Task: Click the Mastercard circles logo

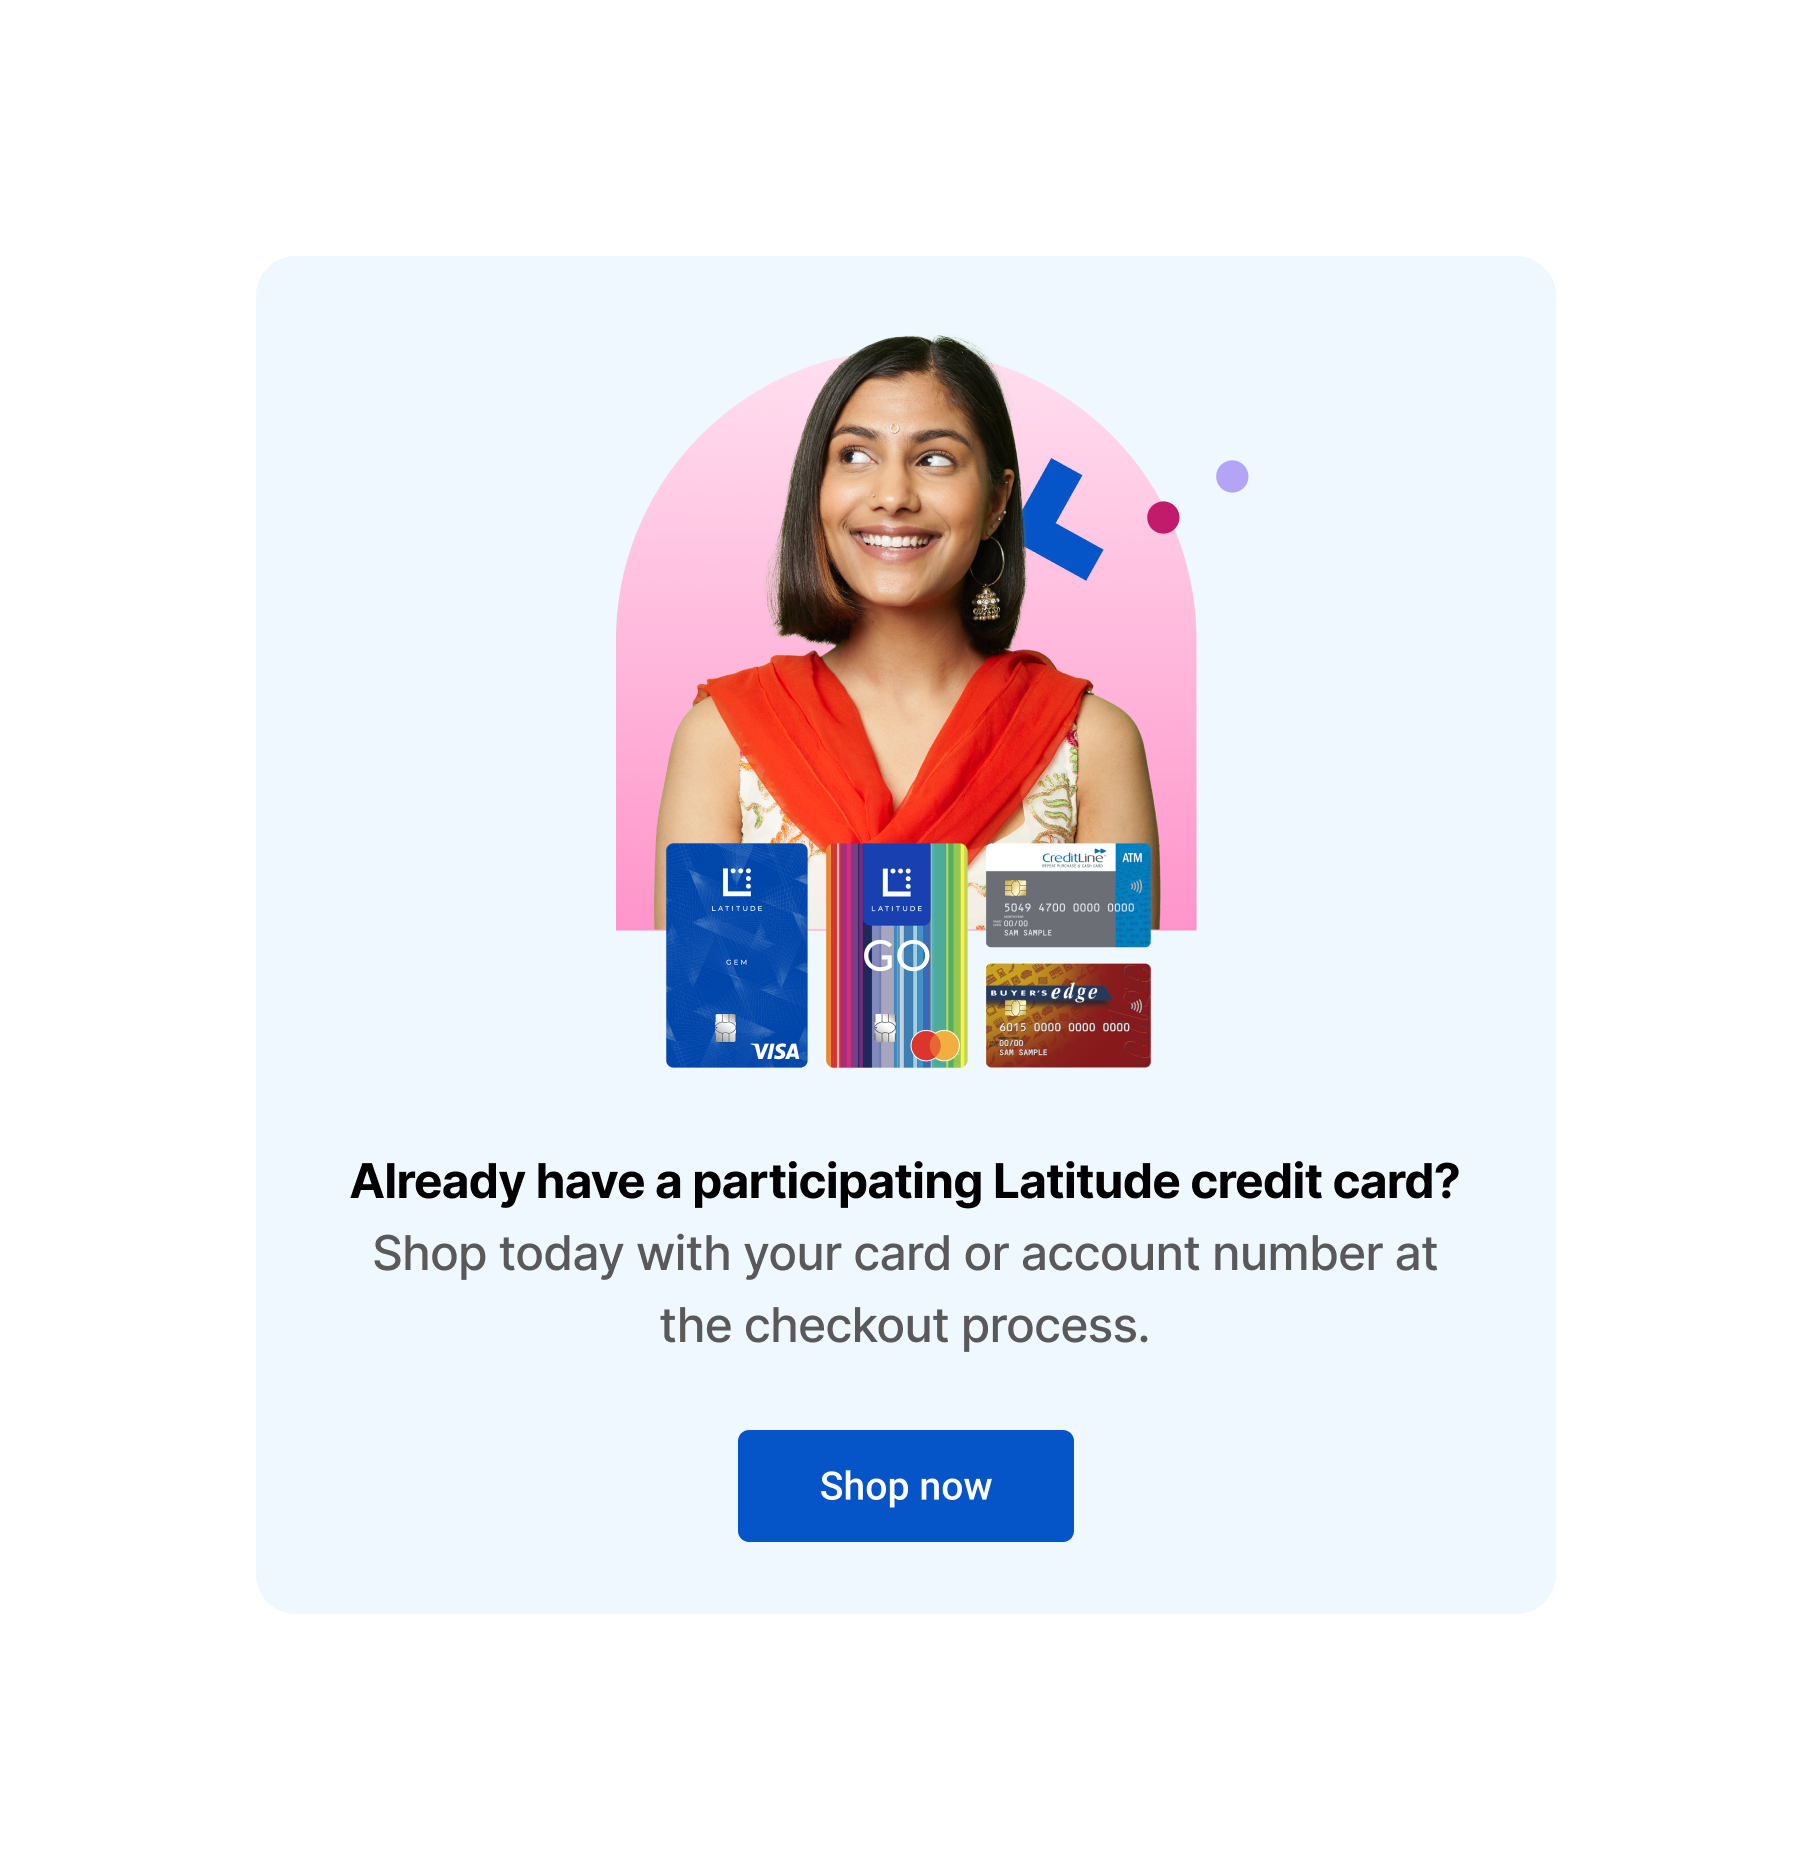Action: [x=935, y=1045]
